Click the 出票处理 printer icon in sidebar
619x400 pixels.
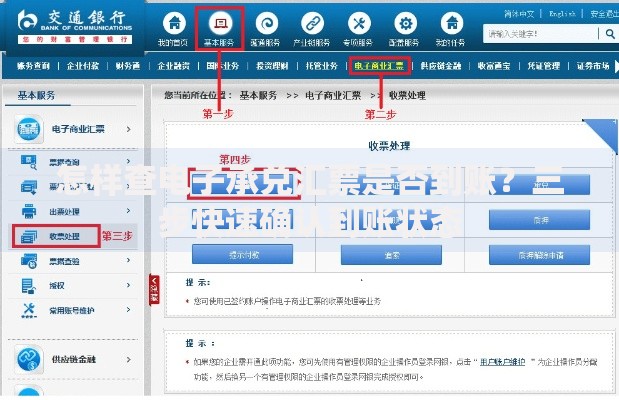[29, 212]
